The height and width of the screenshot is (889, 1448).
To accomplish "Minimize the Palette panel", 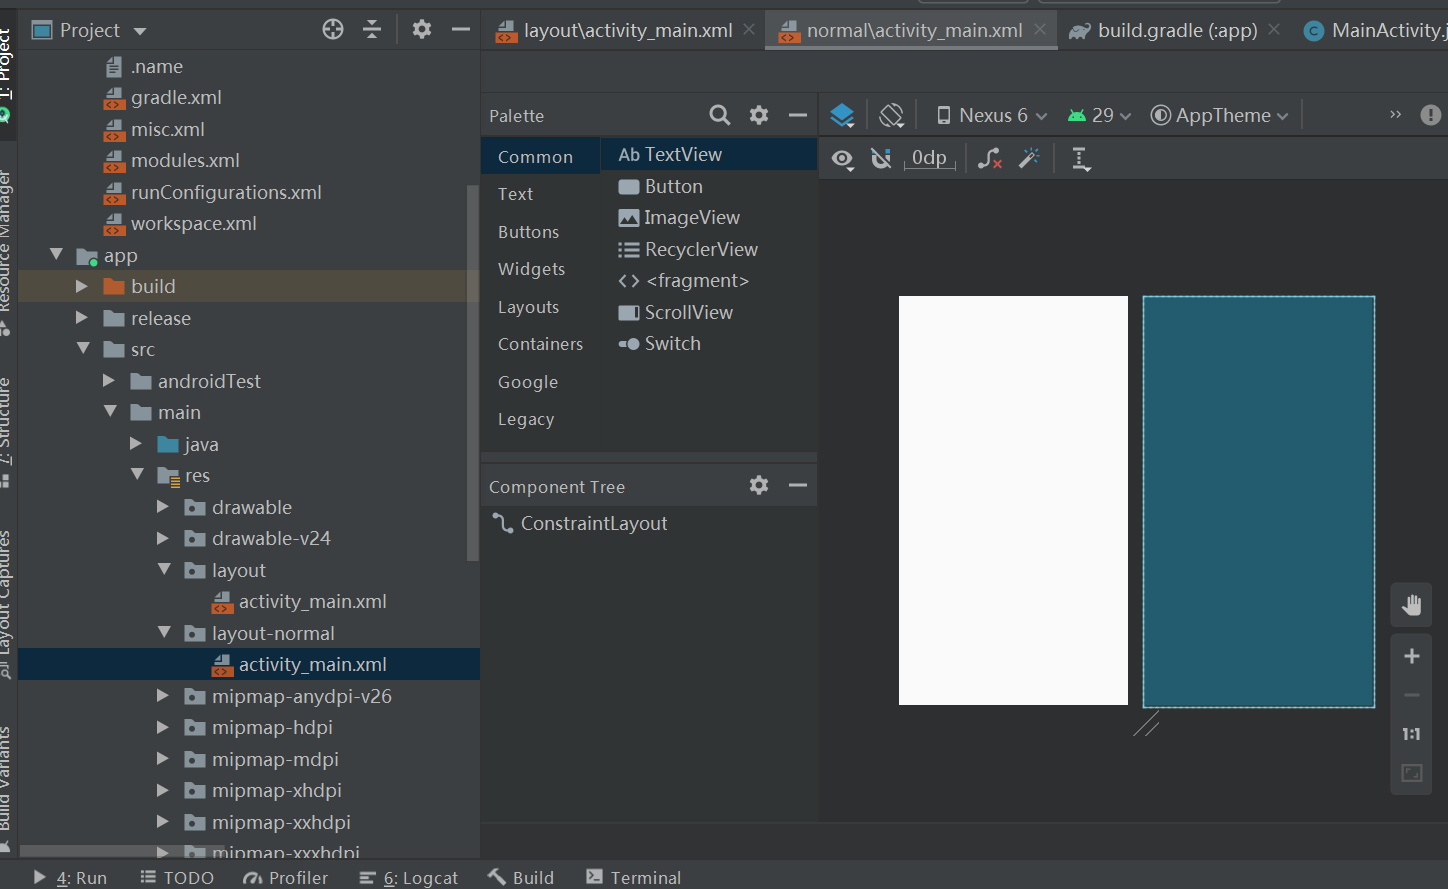I will pos(798,115).
